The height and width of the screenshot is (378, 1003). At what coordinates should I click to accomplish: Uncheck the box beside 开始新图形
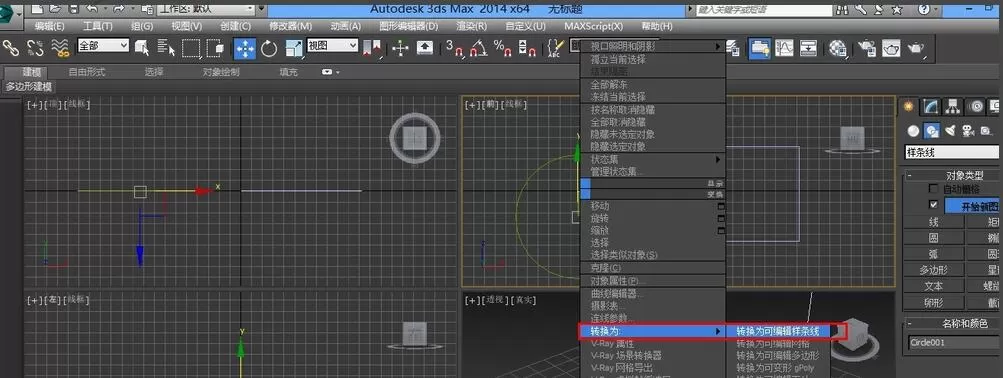[933, 205]
